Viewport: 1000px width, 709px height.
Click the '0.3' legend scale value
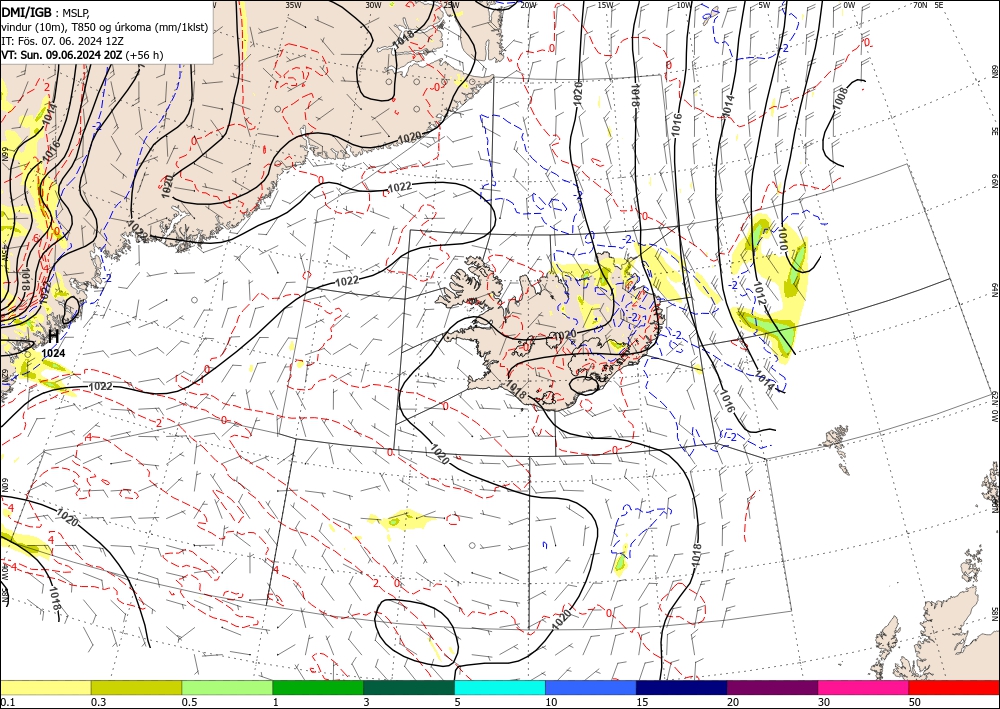98,702
